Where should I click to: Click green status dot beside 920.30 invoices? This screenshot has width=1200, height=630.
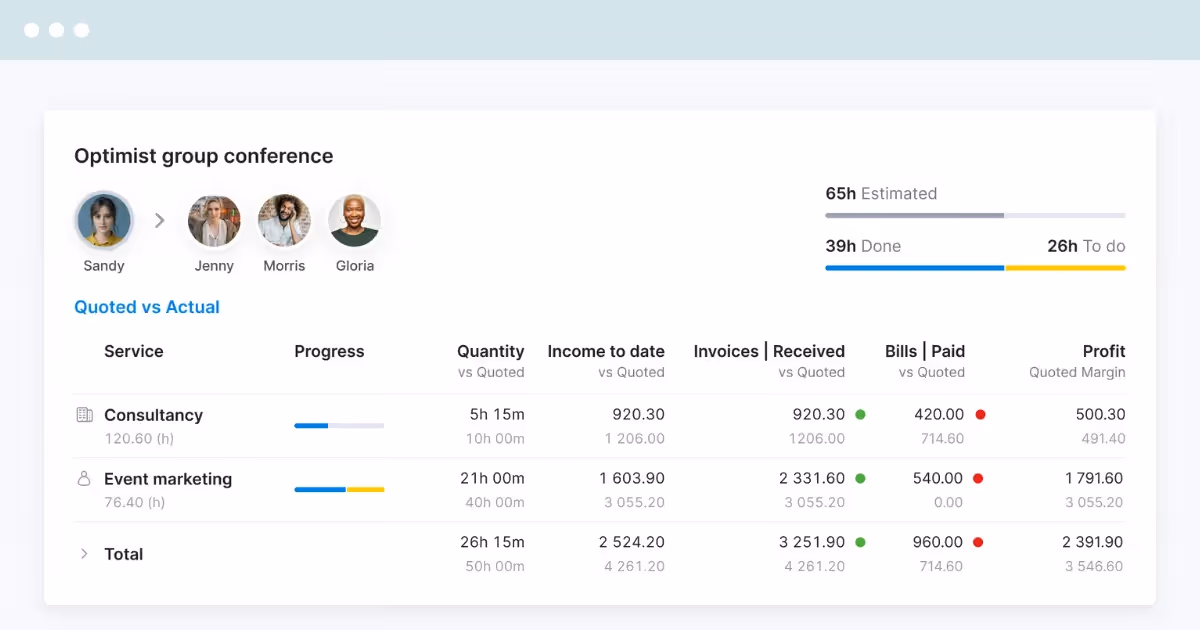click(x=860, y=414)
